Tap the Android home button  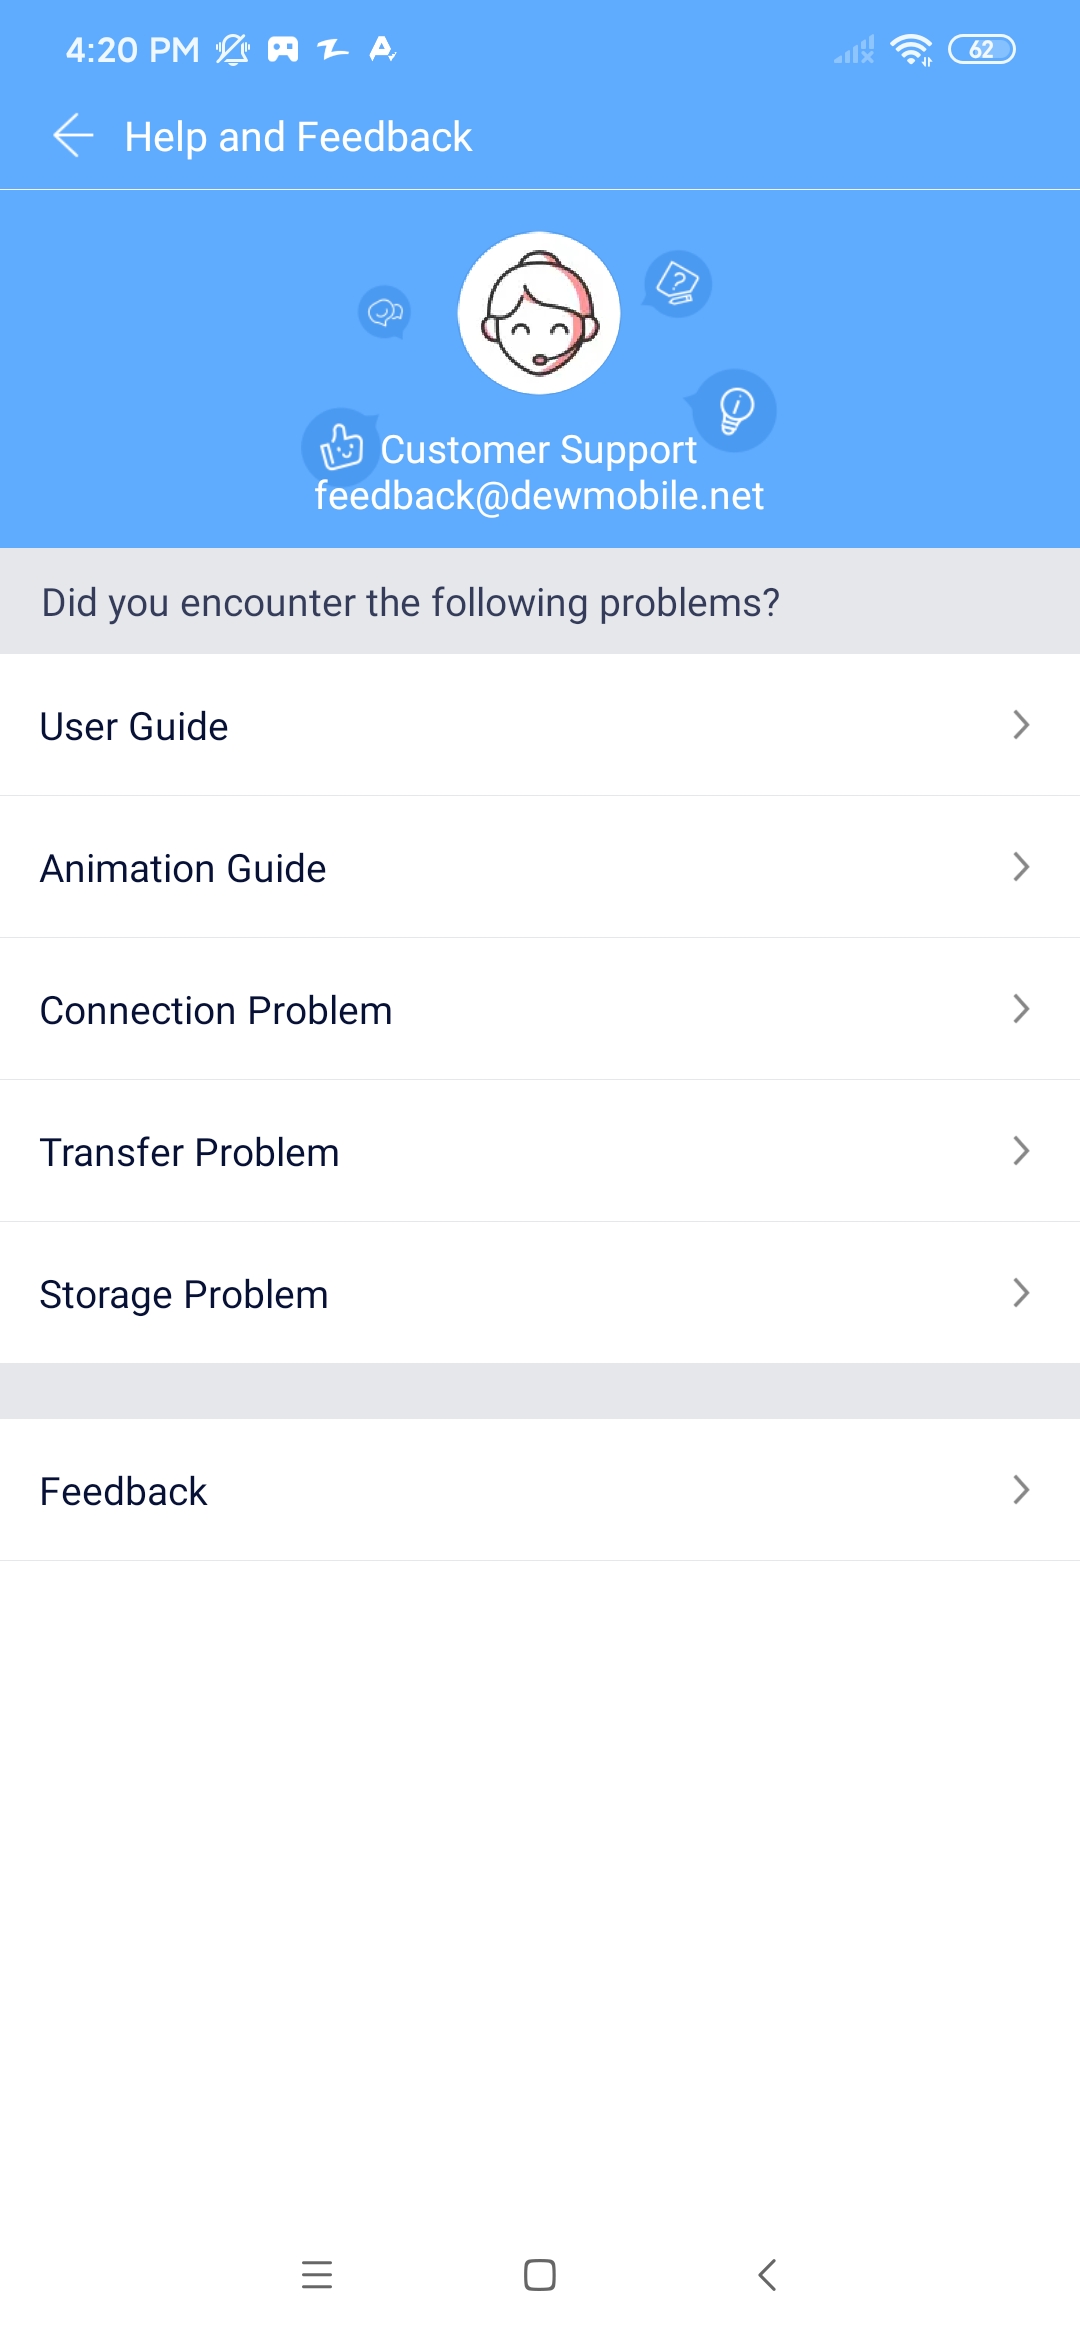point(540,2275)
